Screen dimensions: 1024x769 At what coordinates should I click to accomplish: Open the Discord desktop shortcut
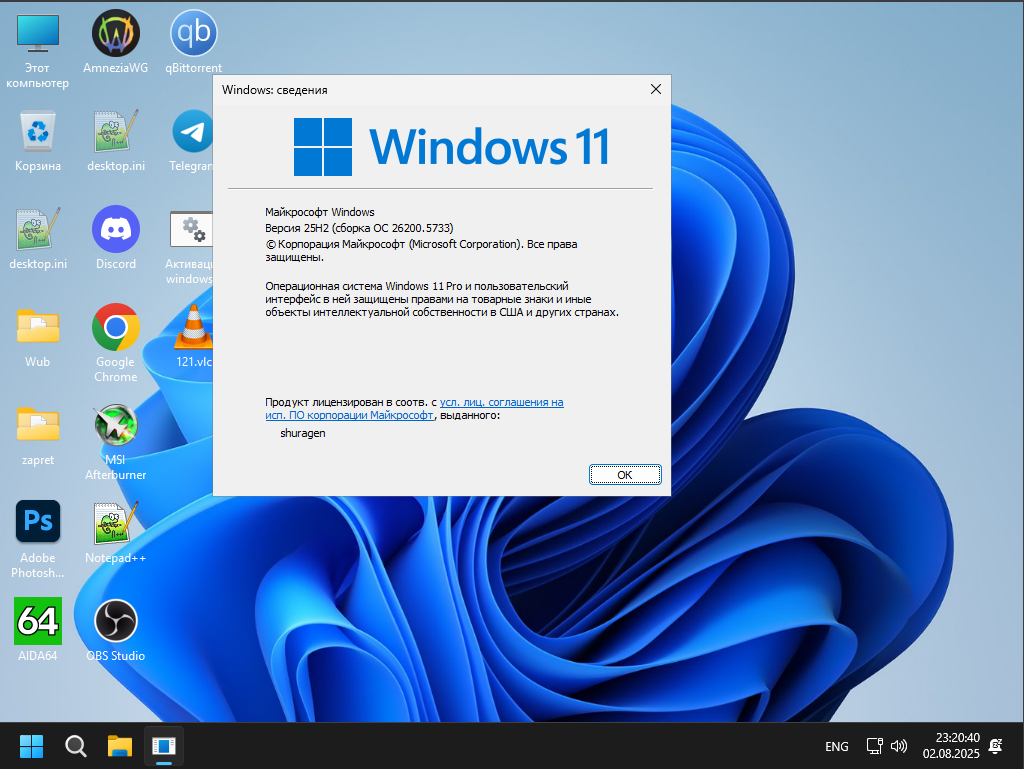116,239
